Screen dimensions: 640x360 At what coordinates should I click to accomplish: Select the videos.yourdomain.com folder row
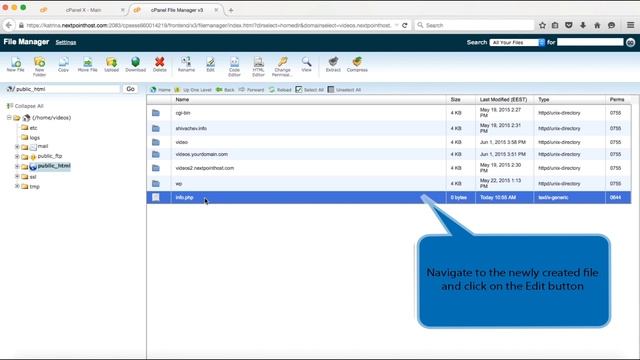[x=389, y=154]
